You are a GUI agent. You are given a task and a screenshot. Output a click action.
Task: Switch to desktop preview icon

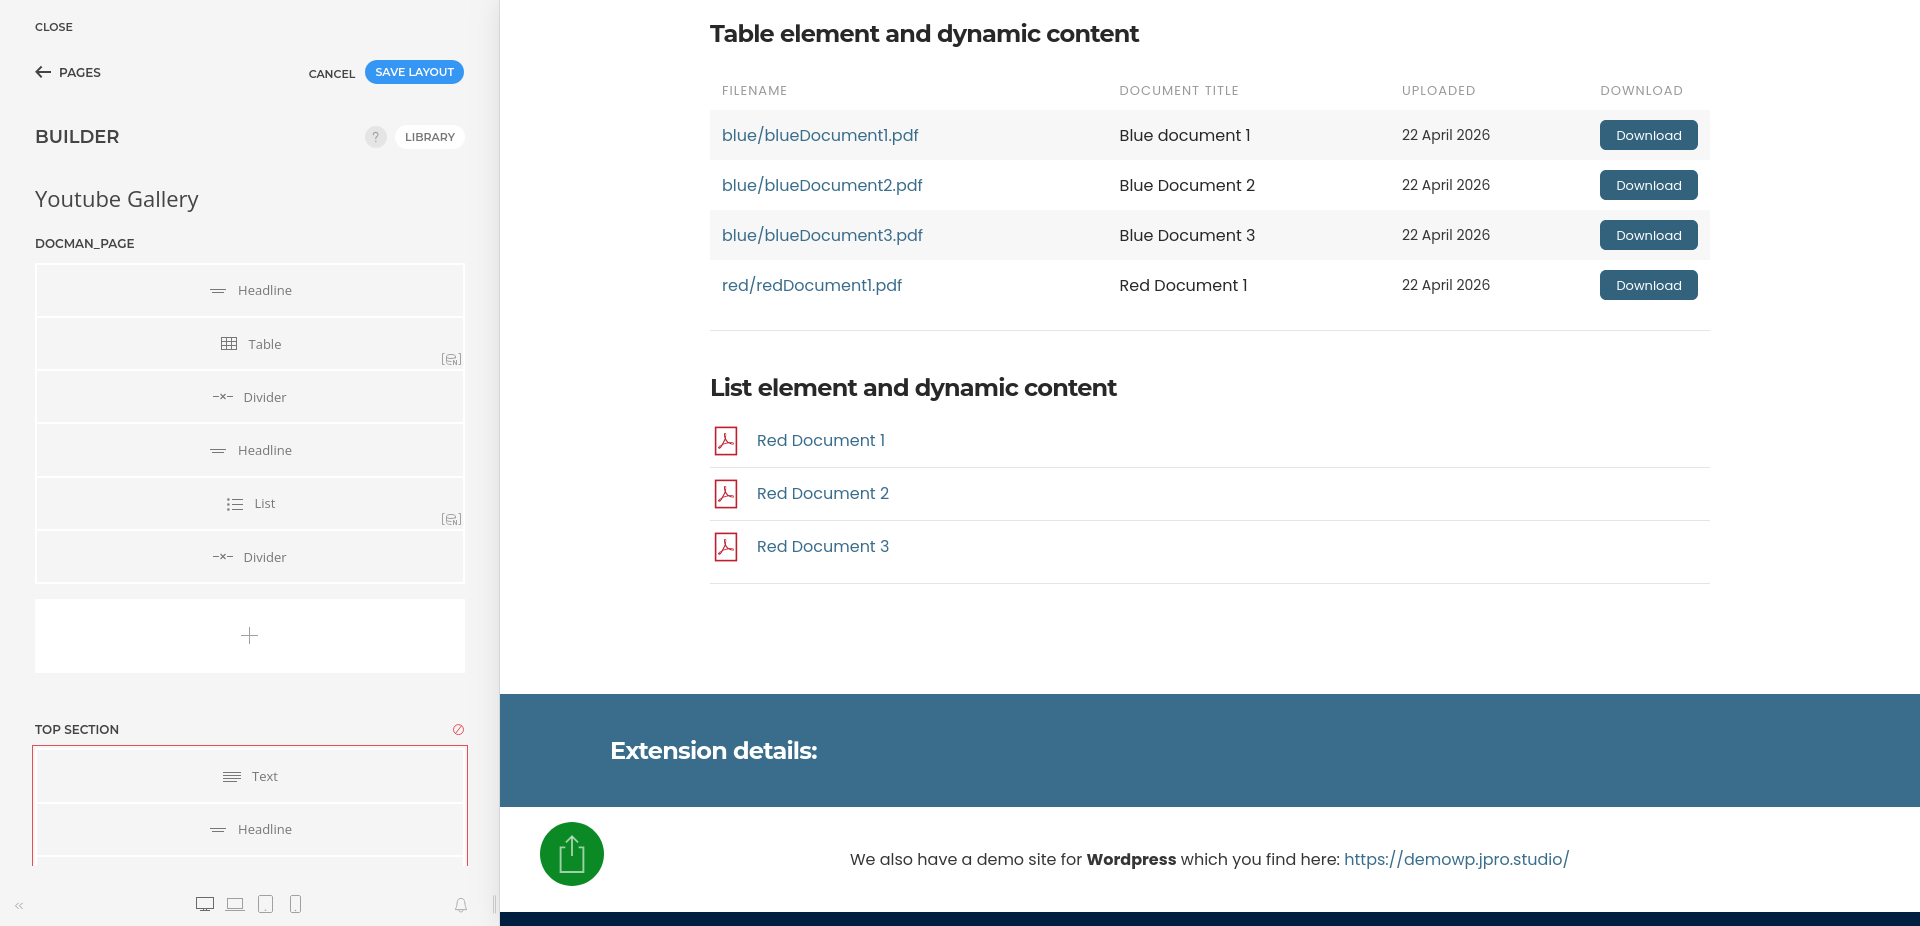(x=205, y=904)
